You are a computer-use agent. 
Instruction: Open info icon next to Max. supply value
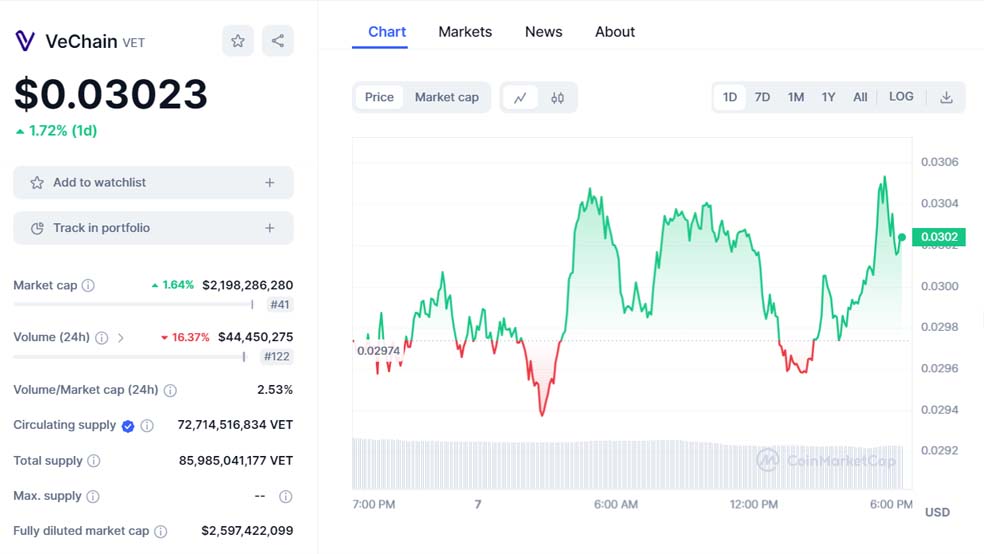click(285, 496)
